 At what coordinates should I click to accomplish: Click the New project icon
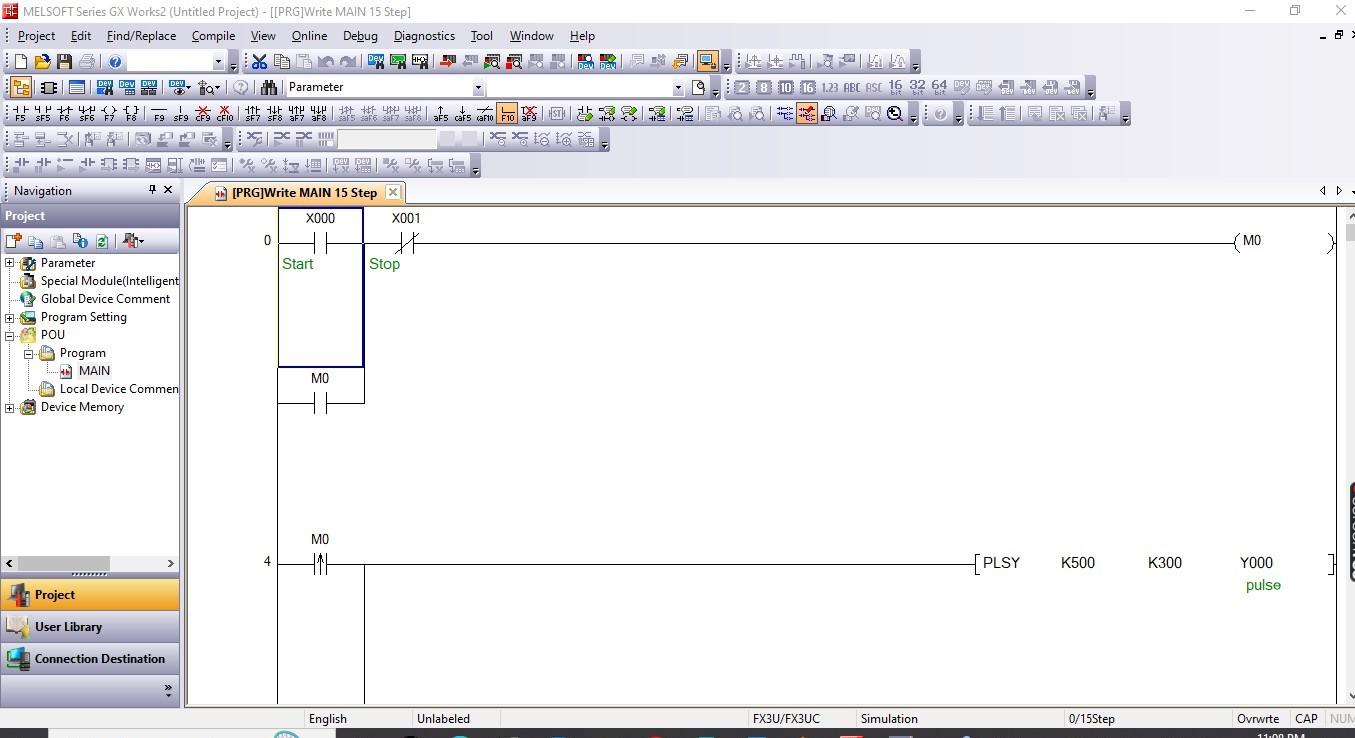22,62
